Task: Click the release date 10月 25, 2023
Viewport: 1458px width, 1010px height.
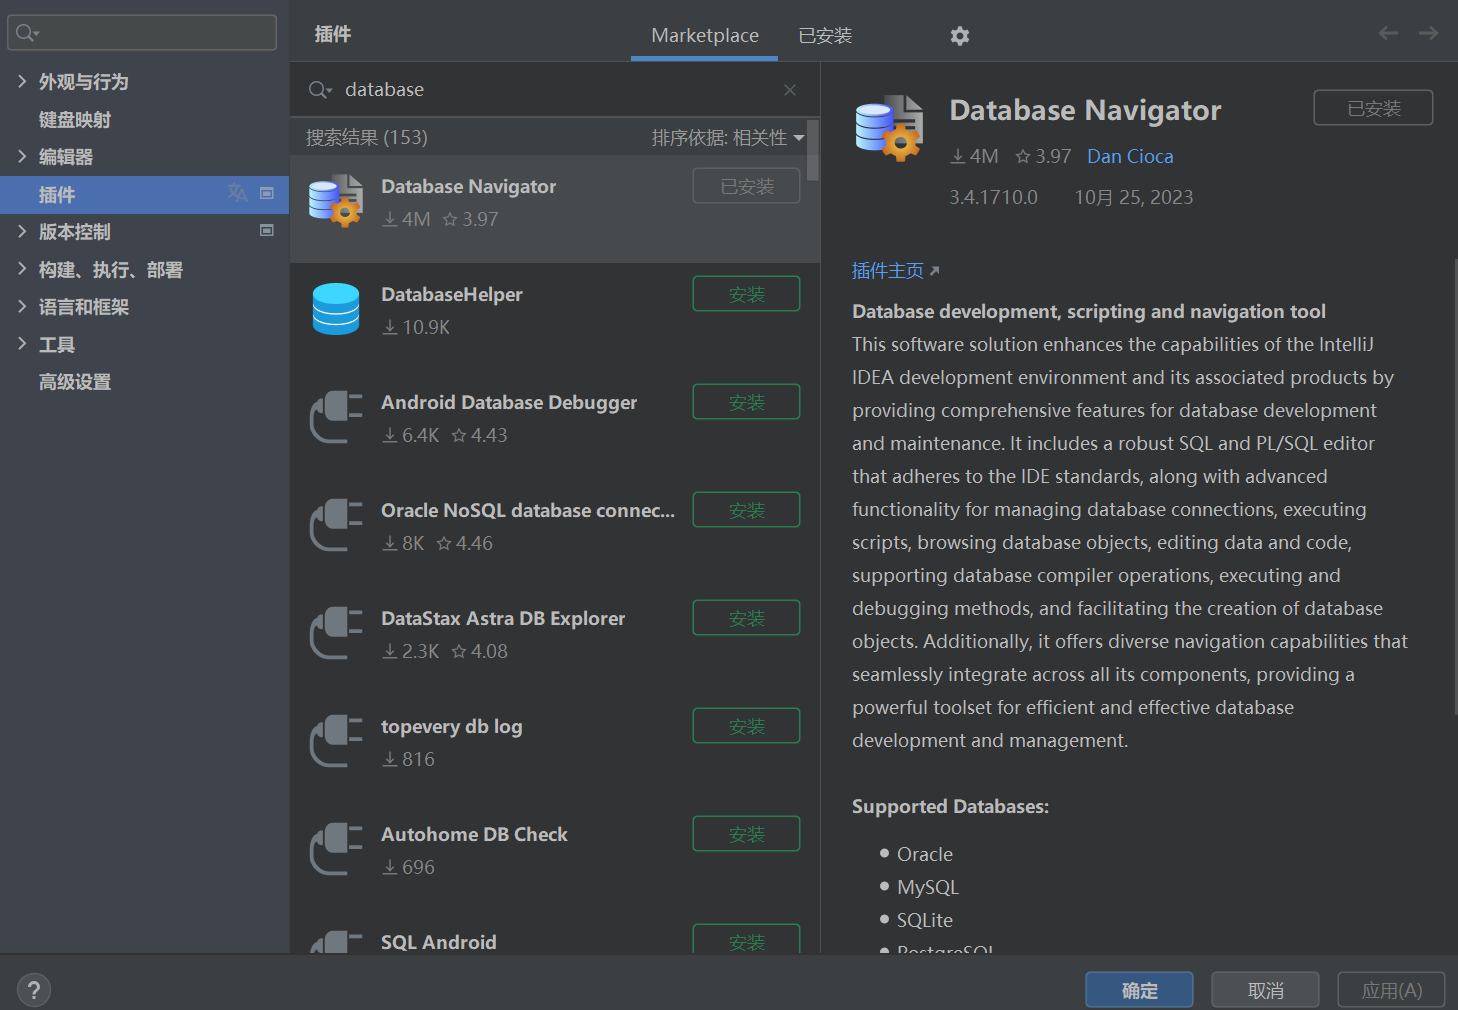Action: [x=1134, y=197]
